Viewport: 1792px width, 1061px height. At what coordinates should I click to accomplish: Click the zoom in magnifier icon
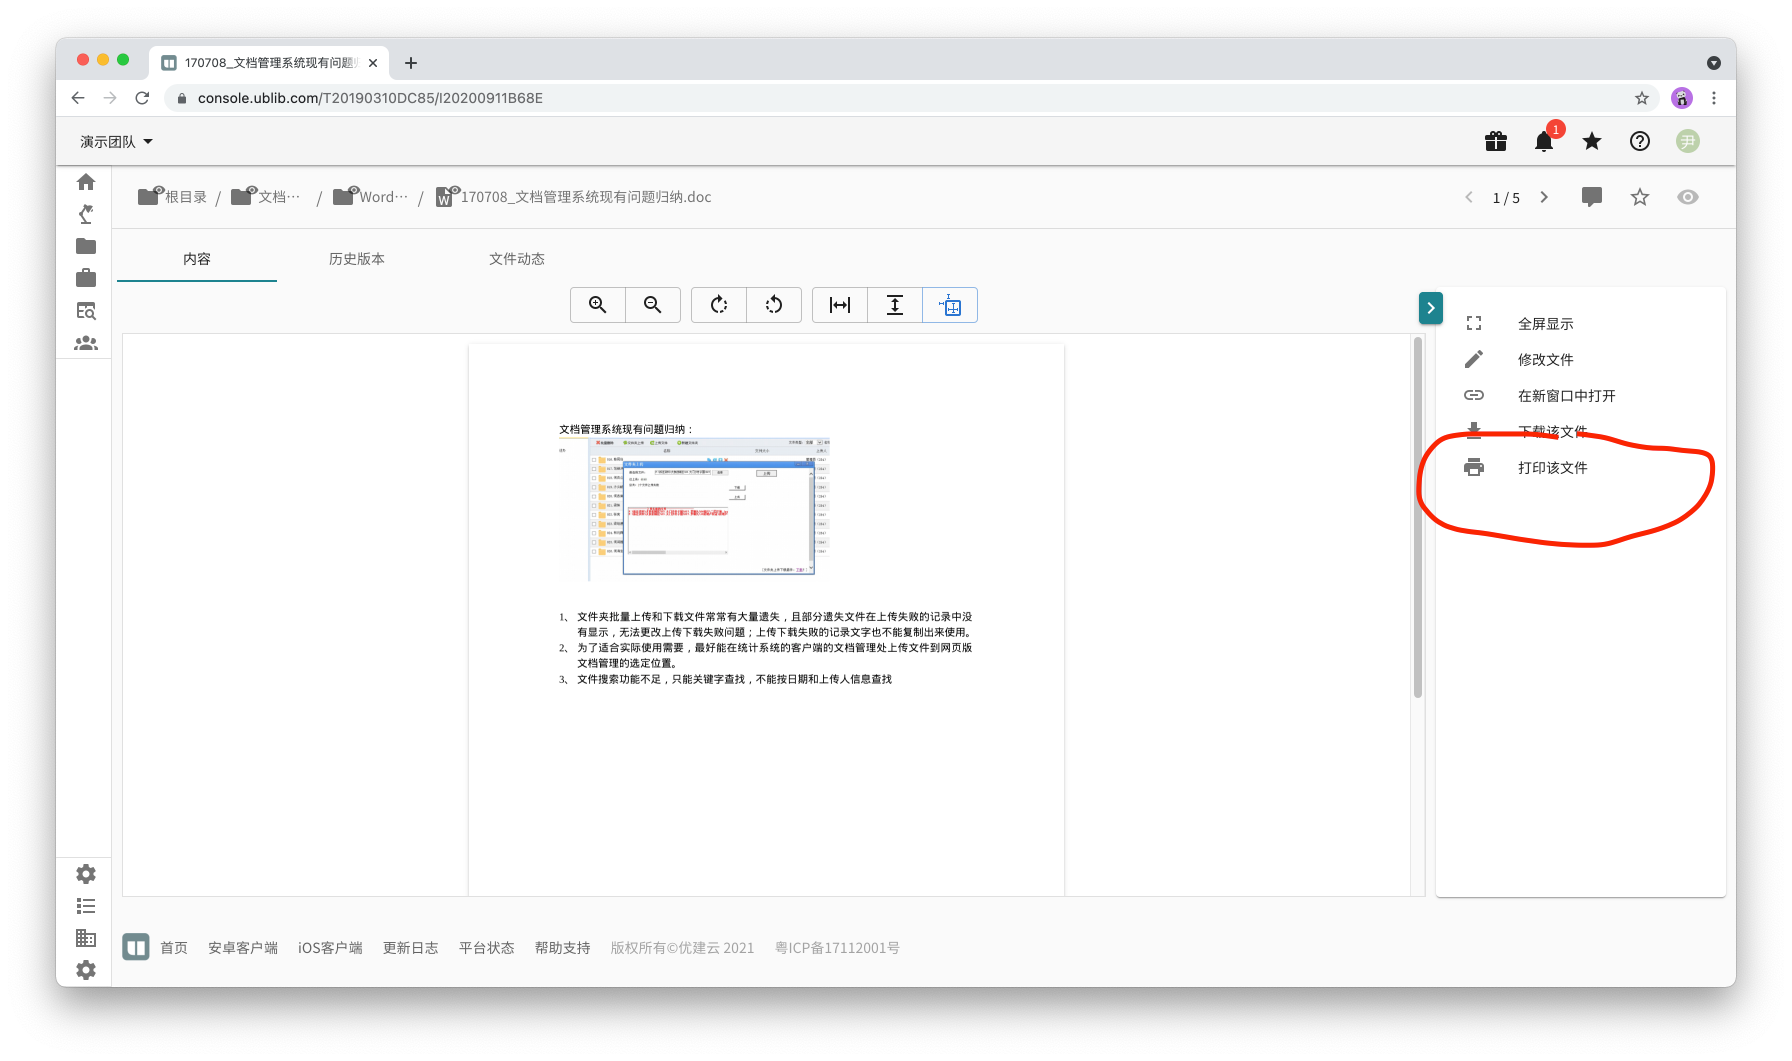tap(598, 305)
